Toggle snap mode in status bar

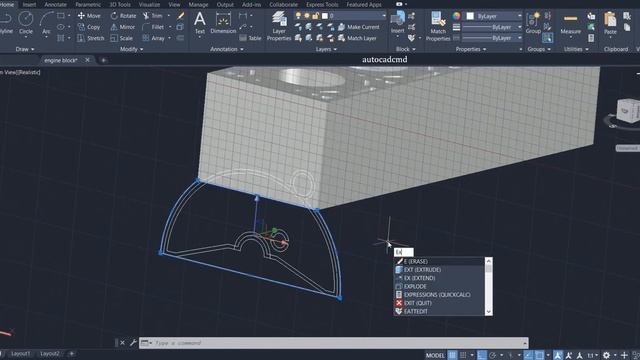[x=463, y=355]
